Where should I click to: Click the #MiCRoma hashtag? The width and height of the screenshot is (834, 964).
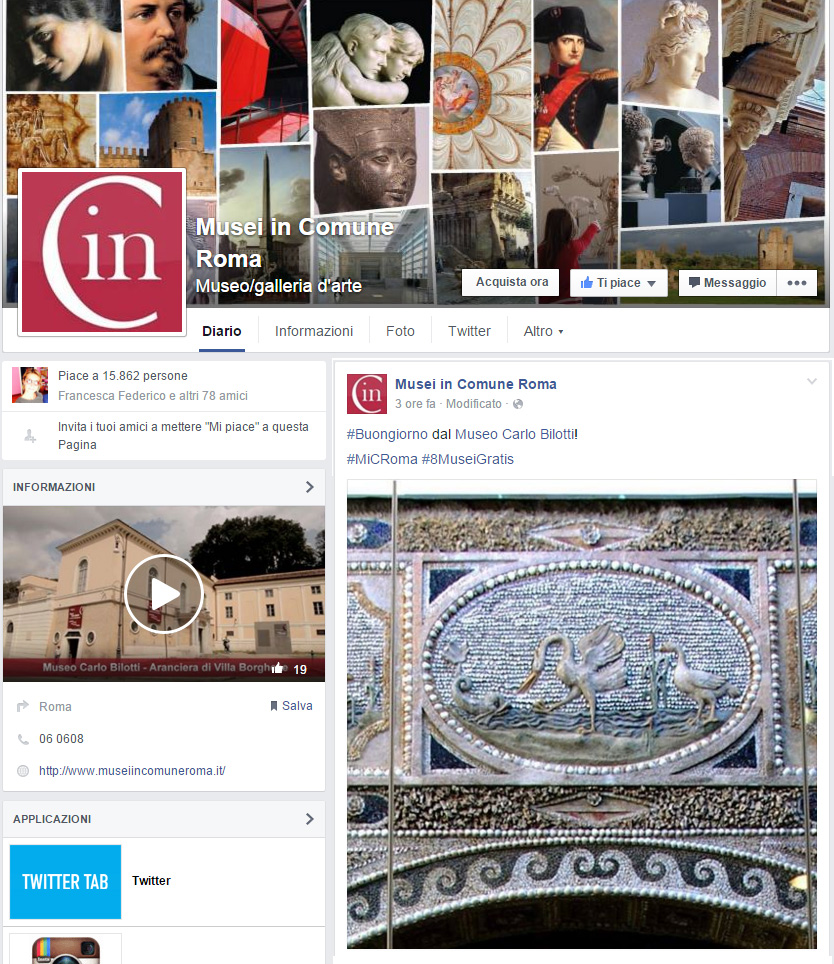382,459
